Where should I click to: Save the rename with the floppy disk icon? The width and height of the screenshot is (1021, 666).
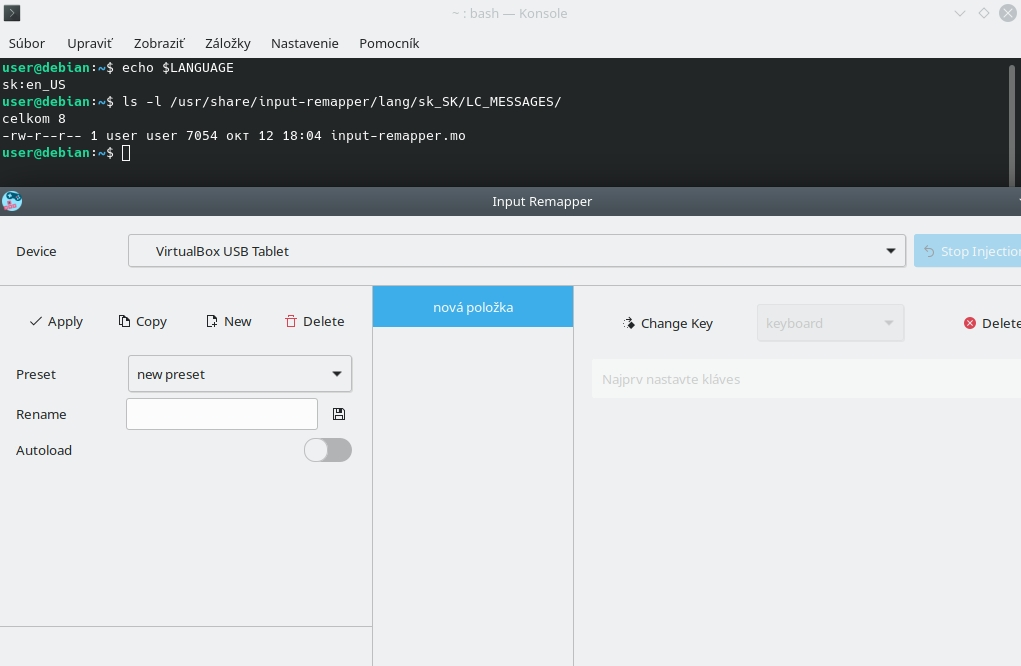(339, 413)
